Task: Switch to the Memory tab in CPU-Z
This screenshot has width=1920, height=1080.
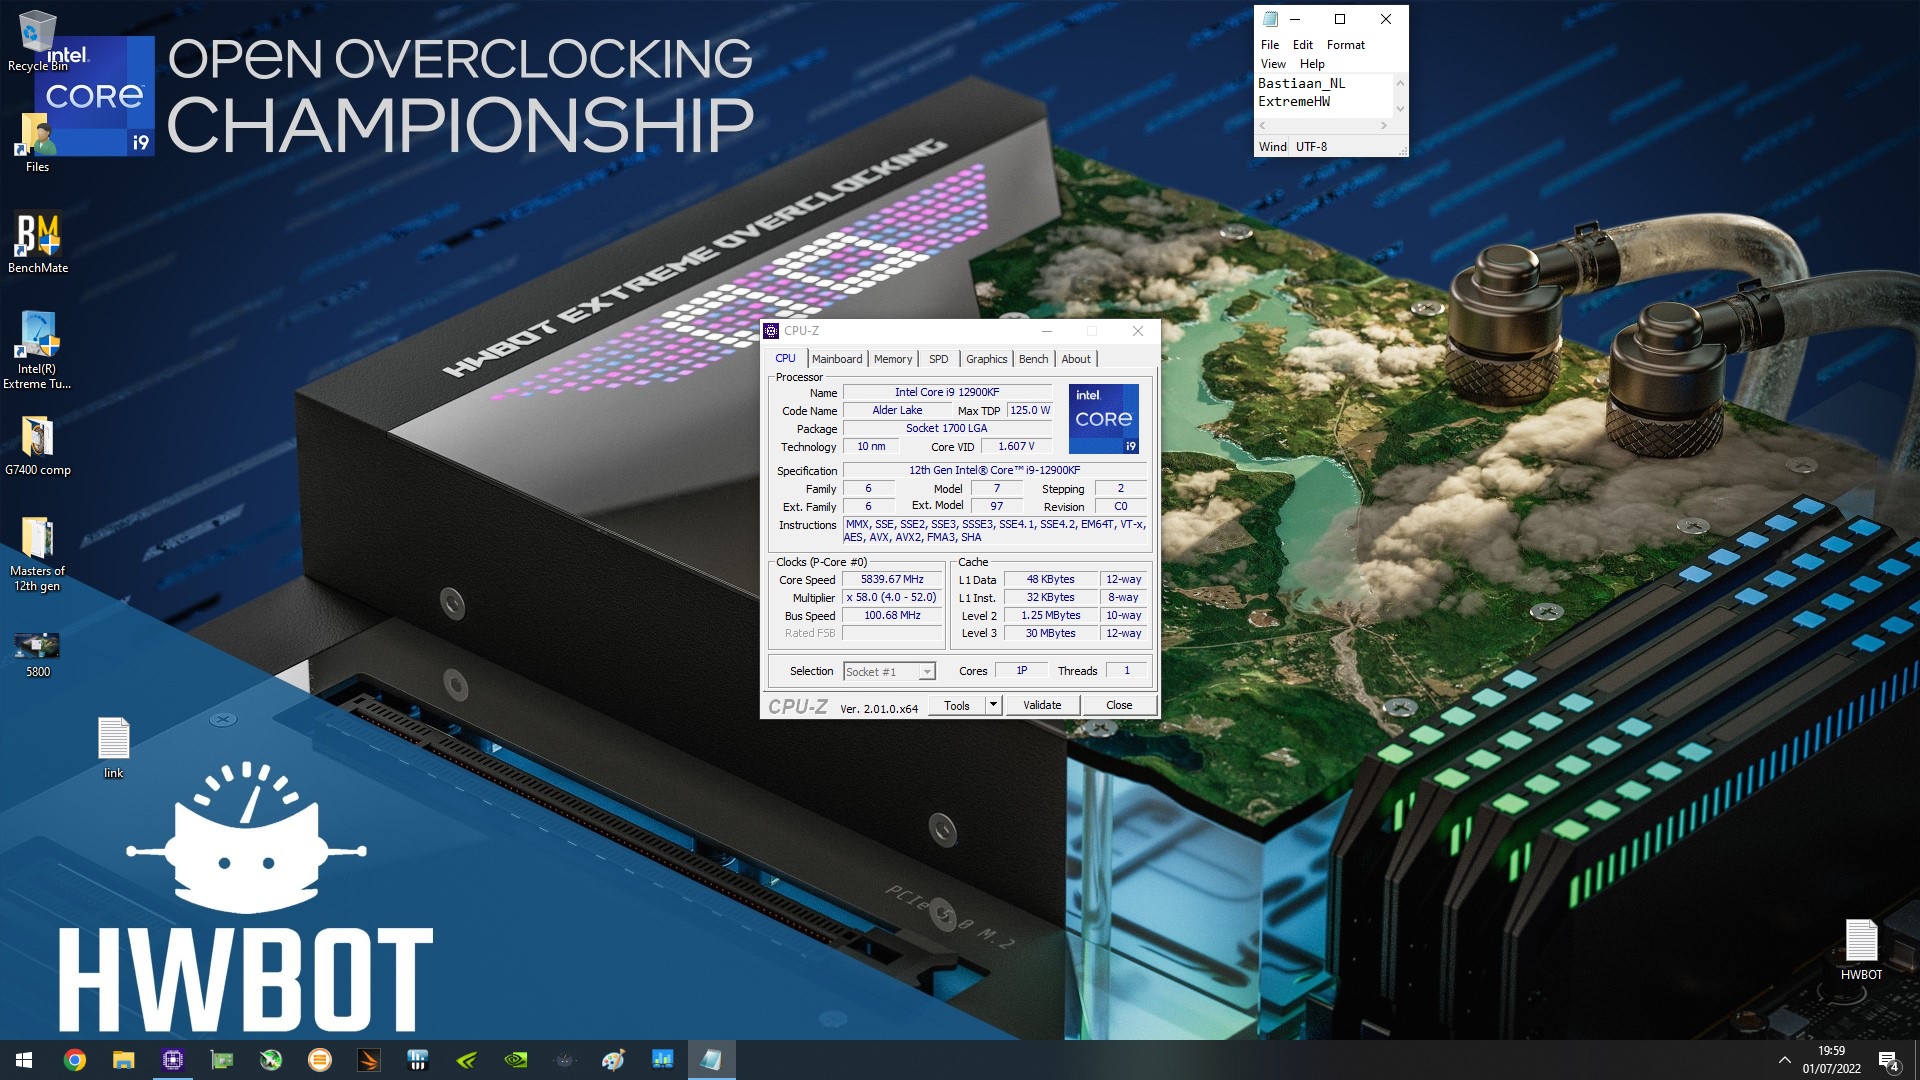Action: click(892, 359)
